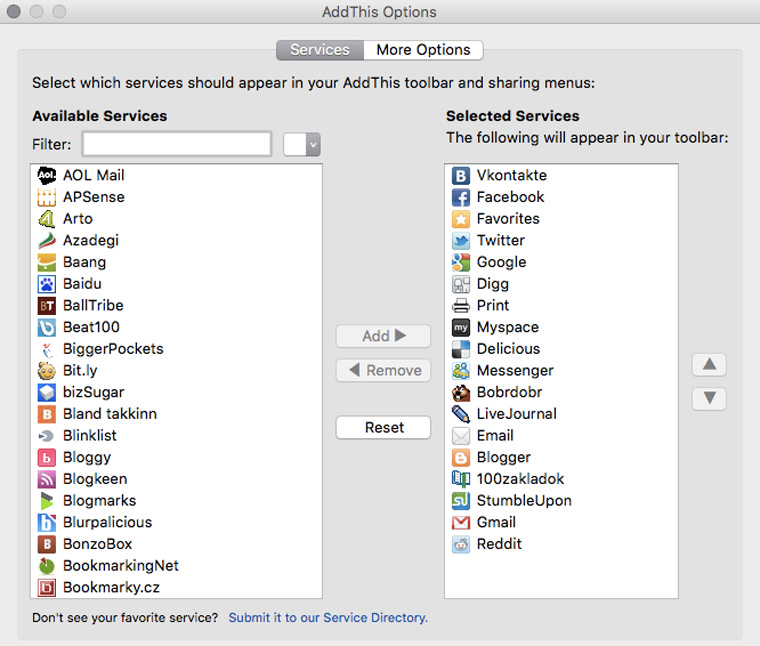Image resolution: width=760 pixels, height=646 pixels.
Task: Choose the Arto service icon
Action: 47,219
